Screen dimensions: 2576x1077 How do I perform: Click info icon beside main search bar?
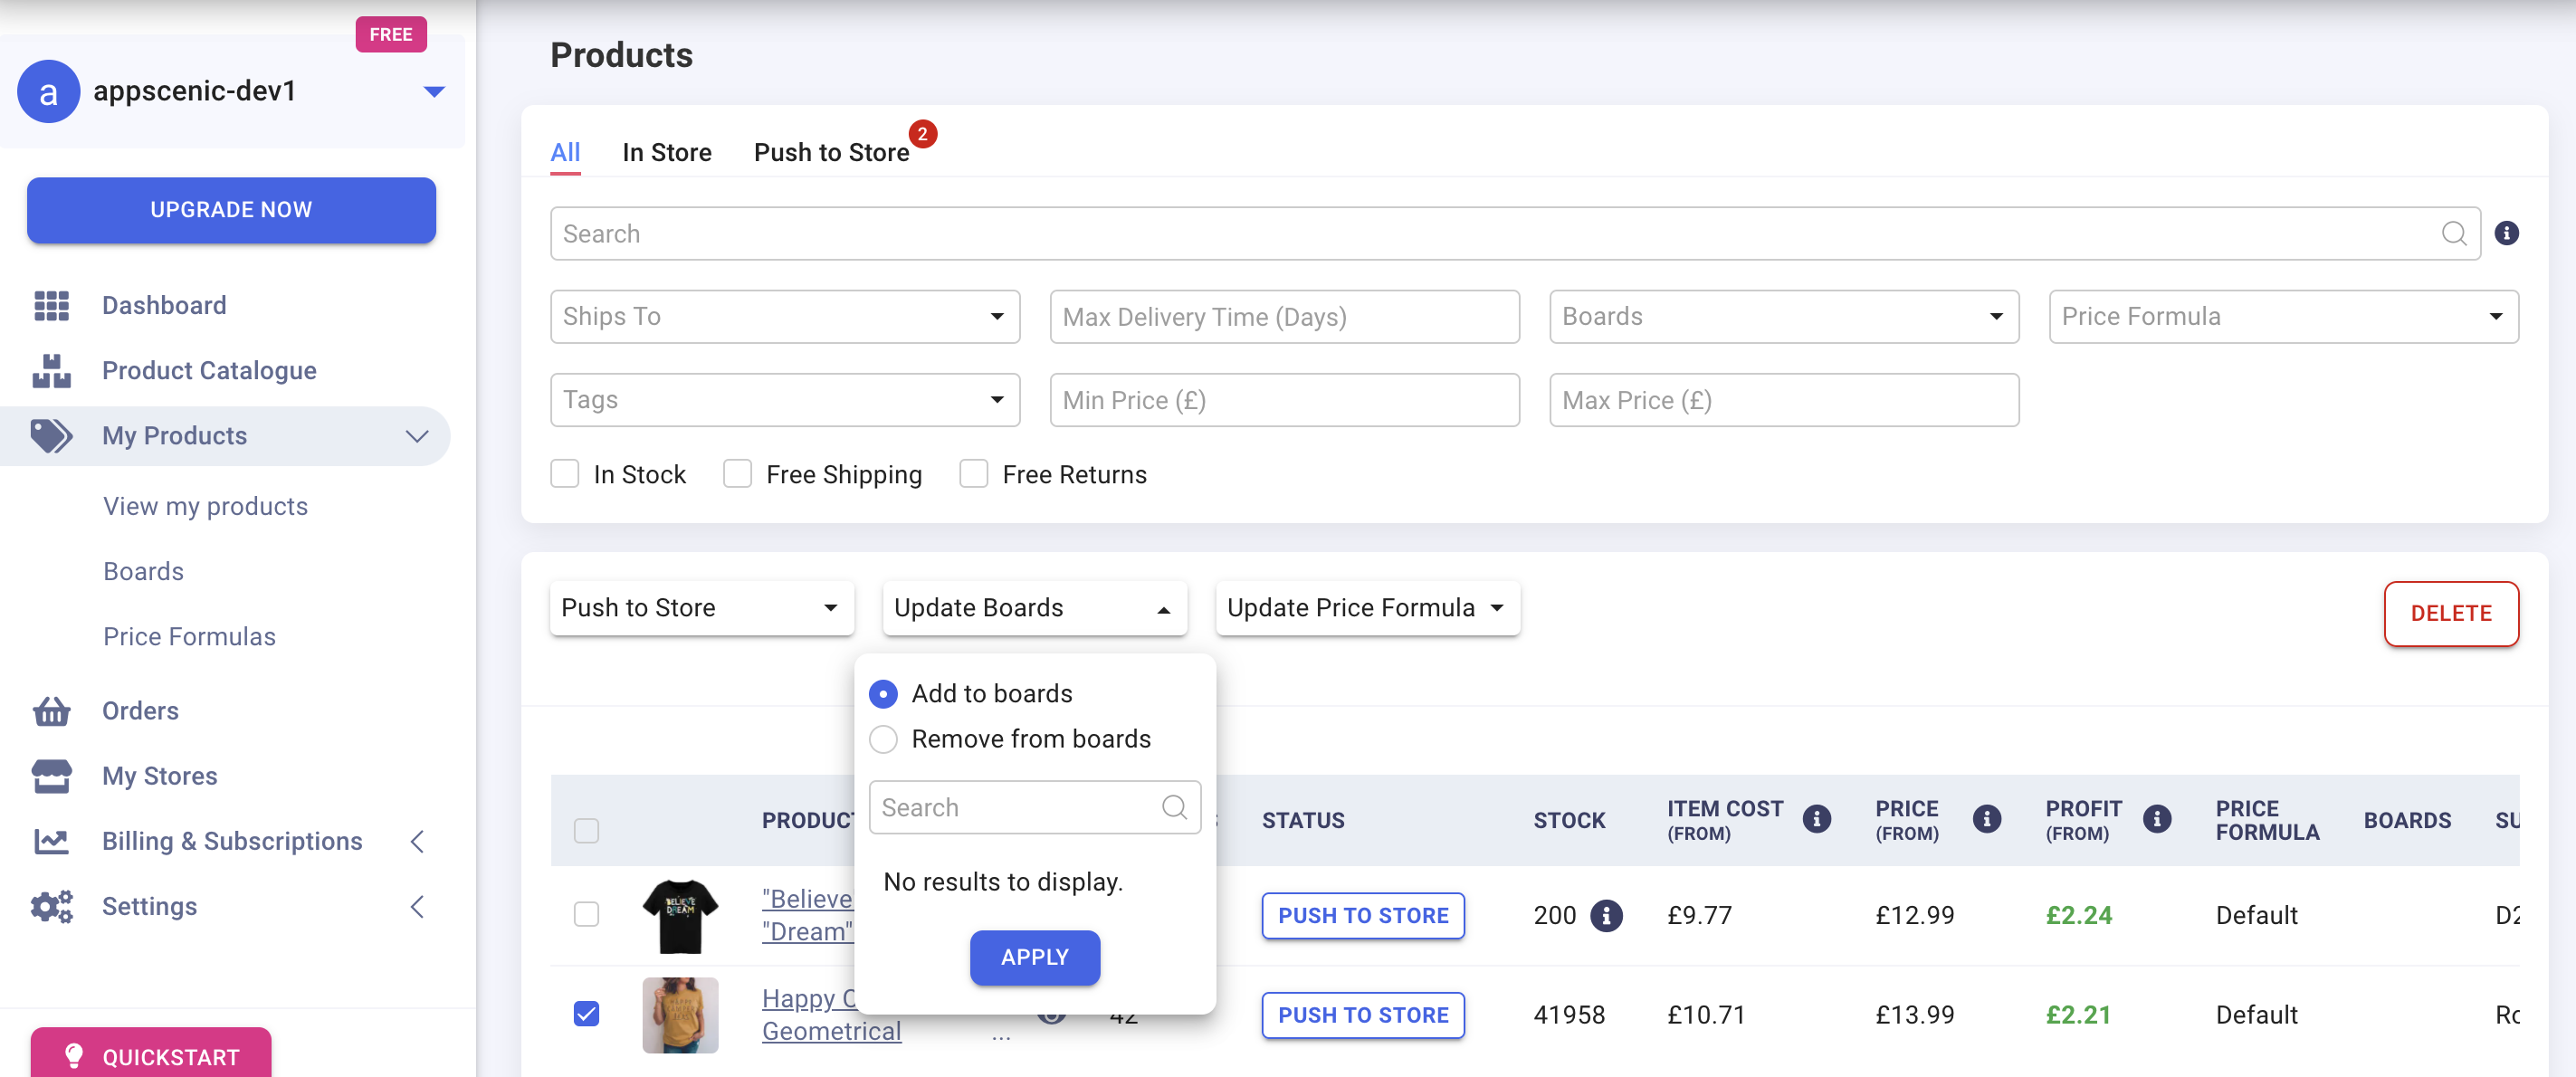(2506, 233)
